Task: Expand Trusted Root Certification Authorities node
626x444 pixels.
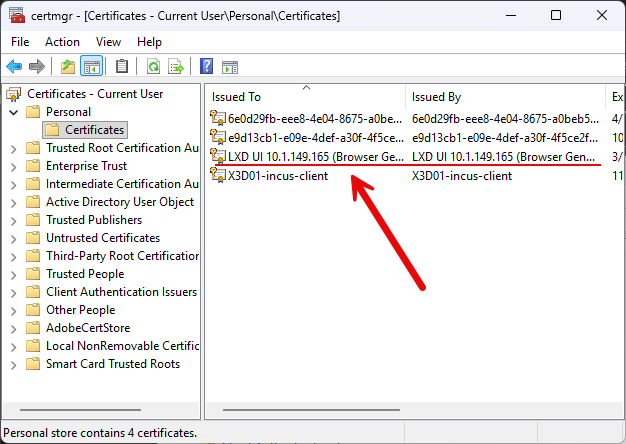Action: pos(14,149)
